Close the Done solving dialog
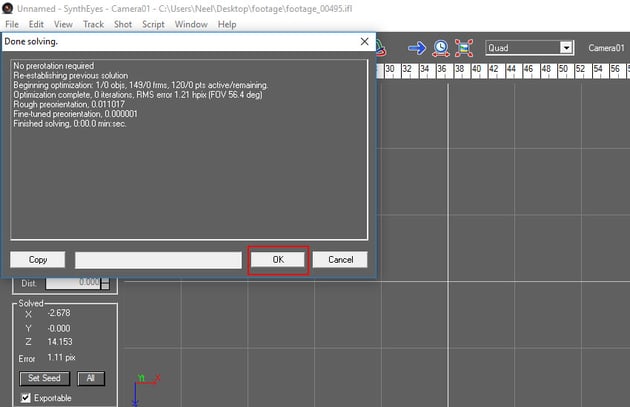The image size is (630, 407). [x=364, y=41]
